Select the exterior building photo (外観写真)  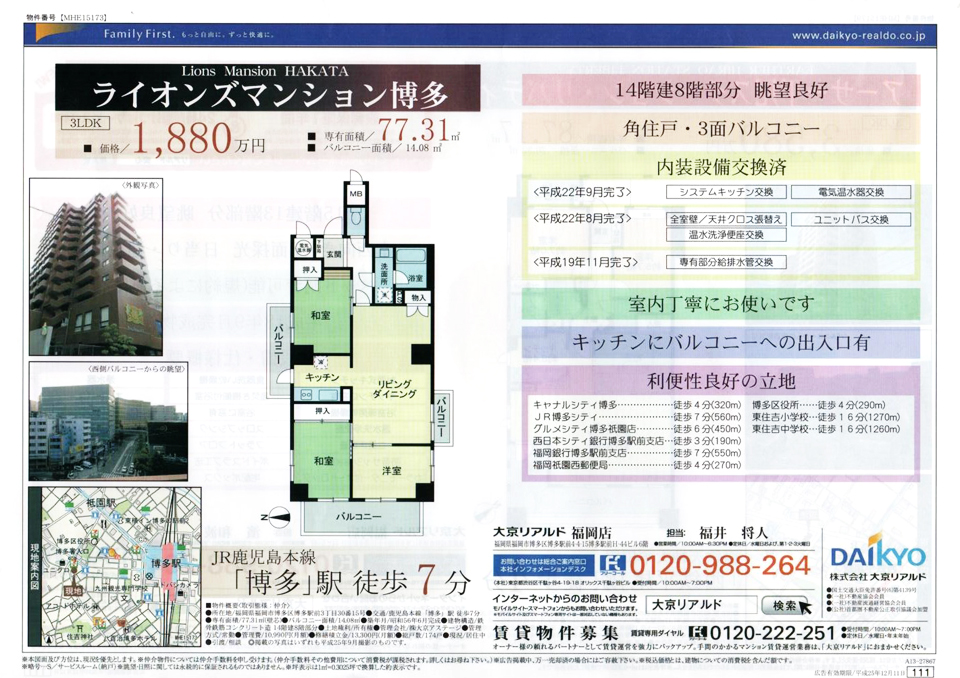pyautogui.click(x=96, y=266)
